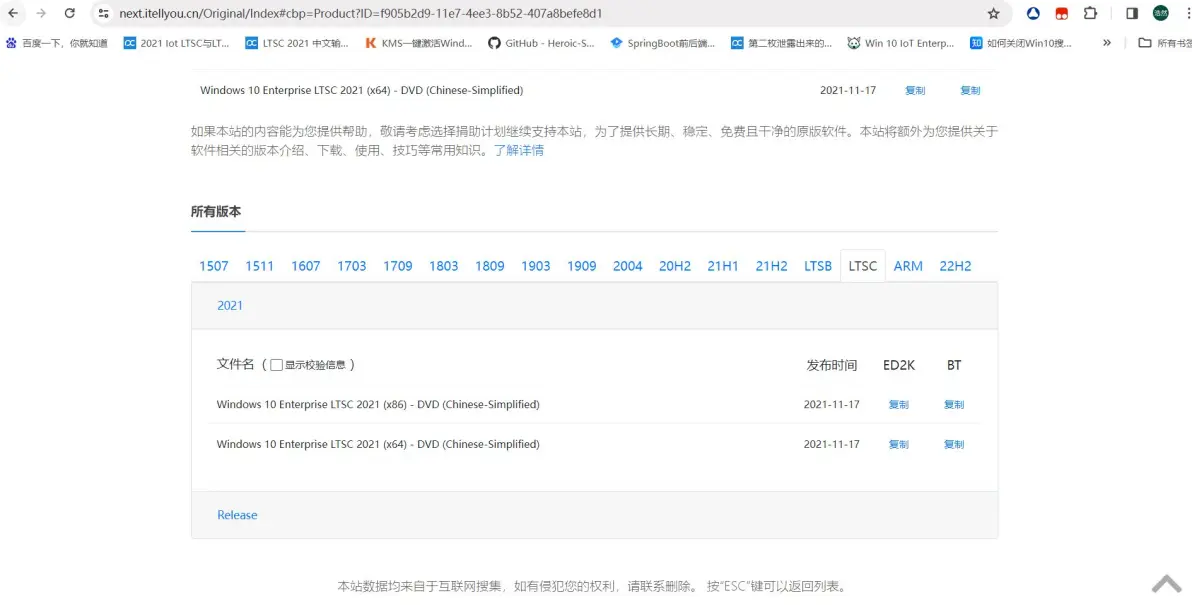Click the 2021-11-17 date in x86 row
The image size is (1192, 605).
point(832,404)
